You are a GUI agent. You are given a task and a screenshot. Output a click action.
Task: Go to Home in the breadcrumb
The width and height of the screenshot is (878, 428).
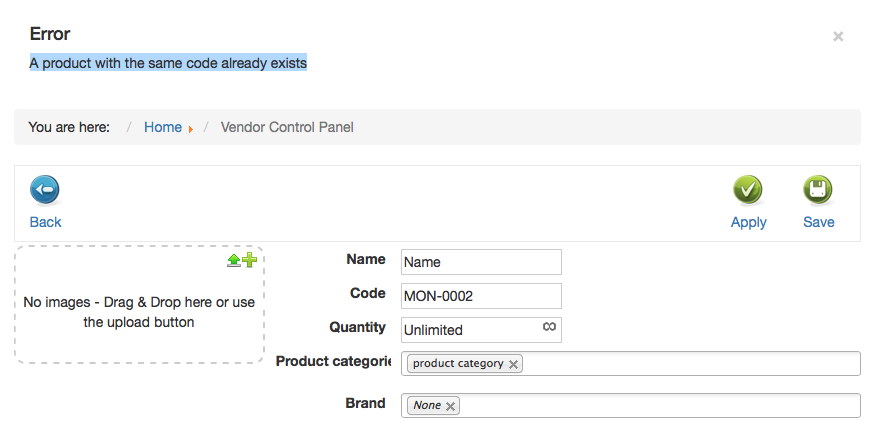[163, 127]
